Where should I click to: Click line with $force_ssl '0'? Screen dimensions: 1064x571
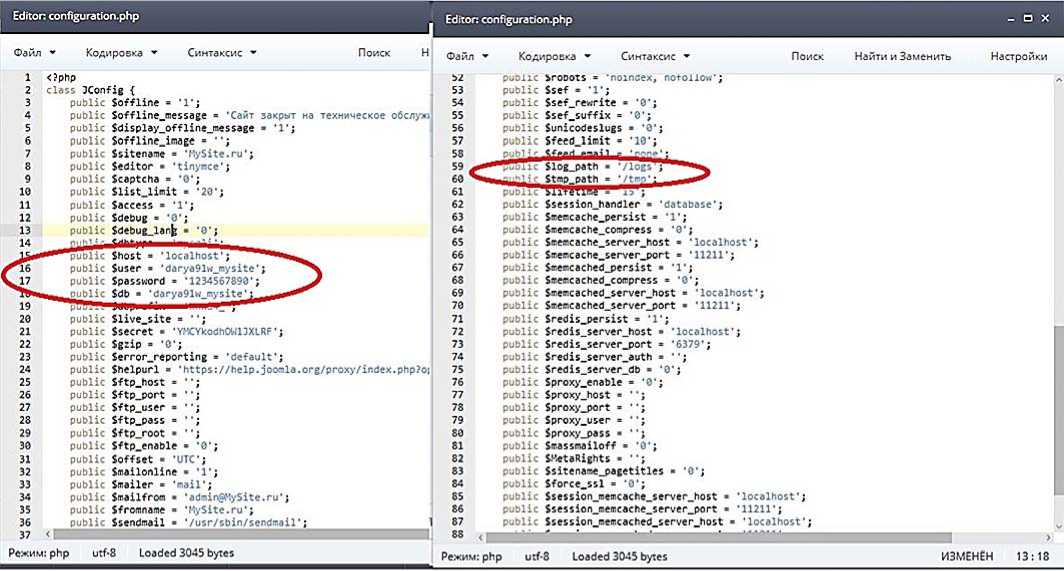pos(573,484)
